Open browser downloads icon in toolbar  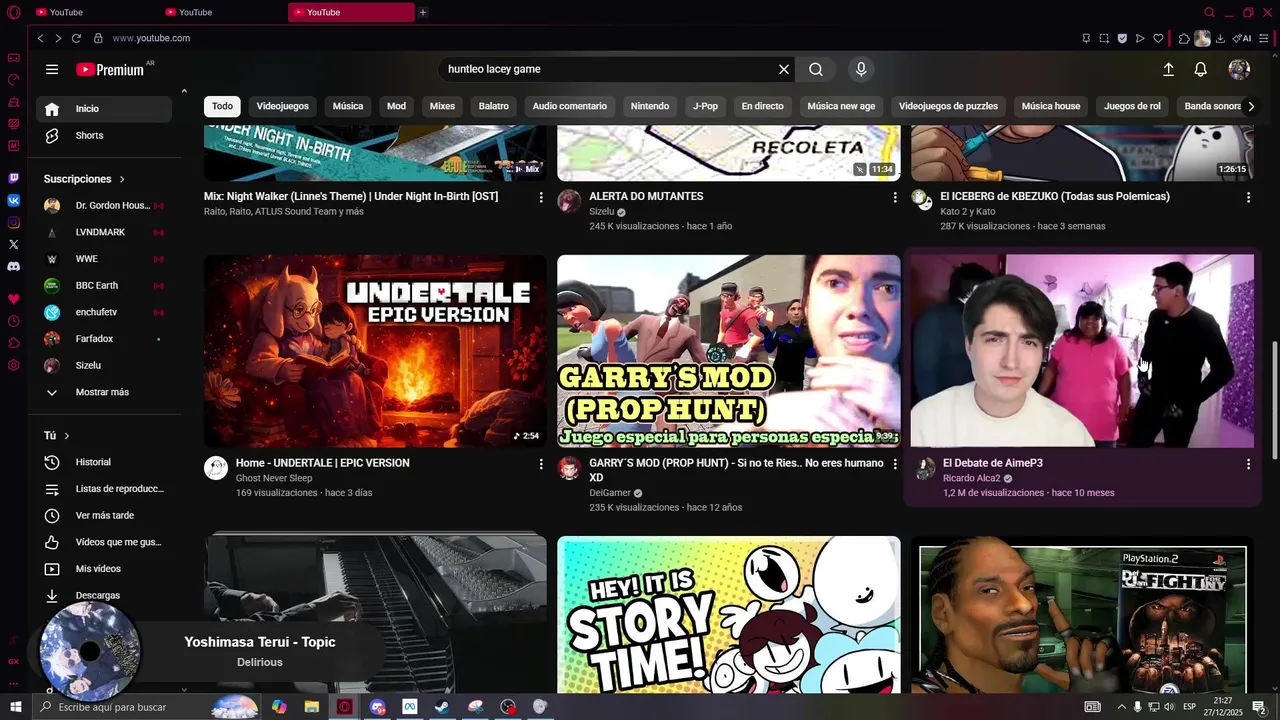(1220, 38)
